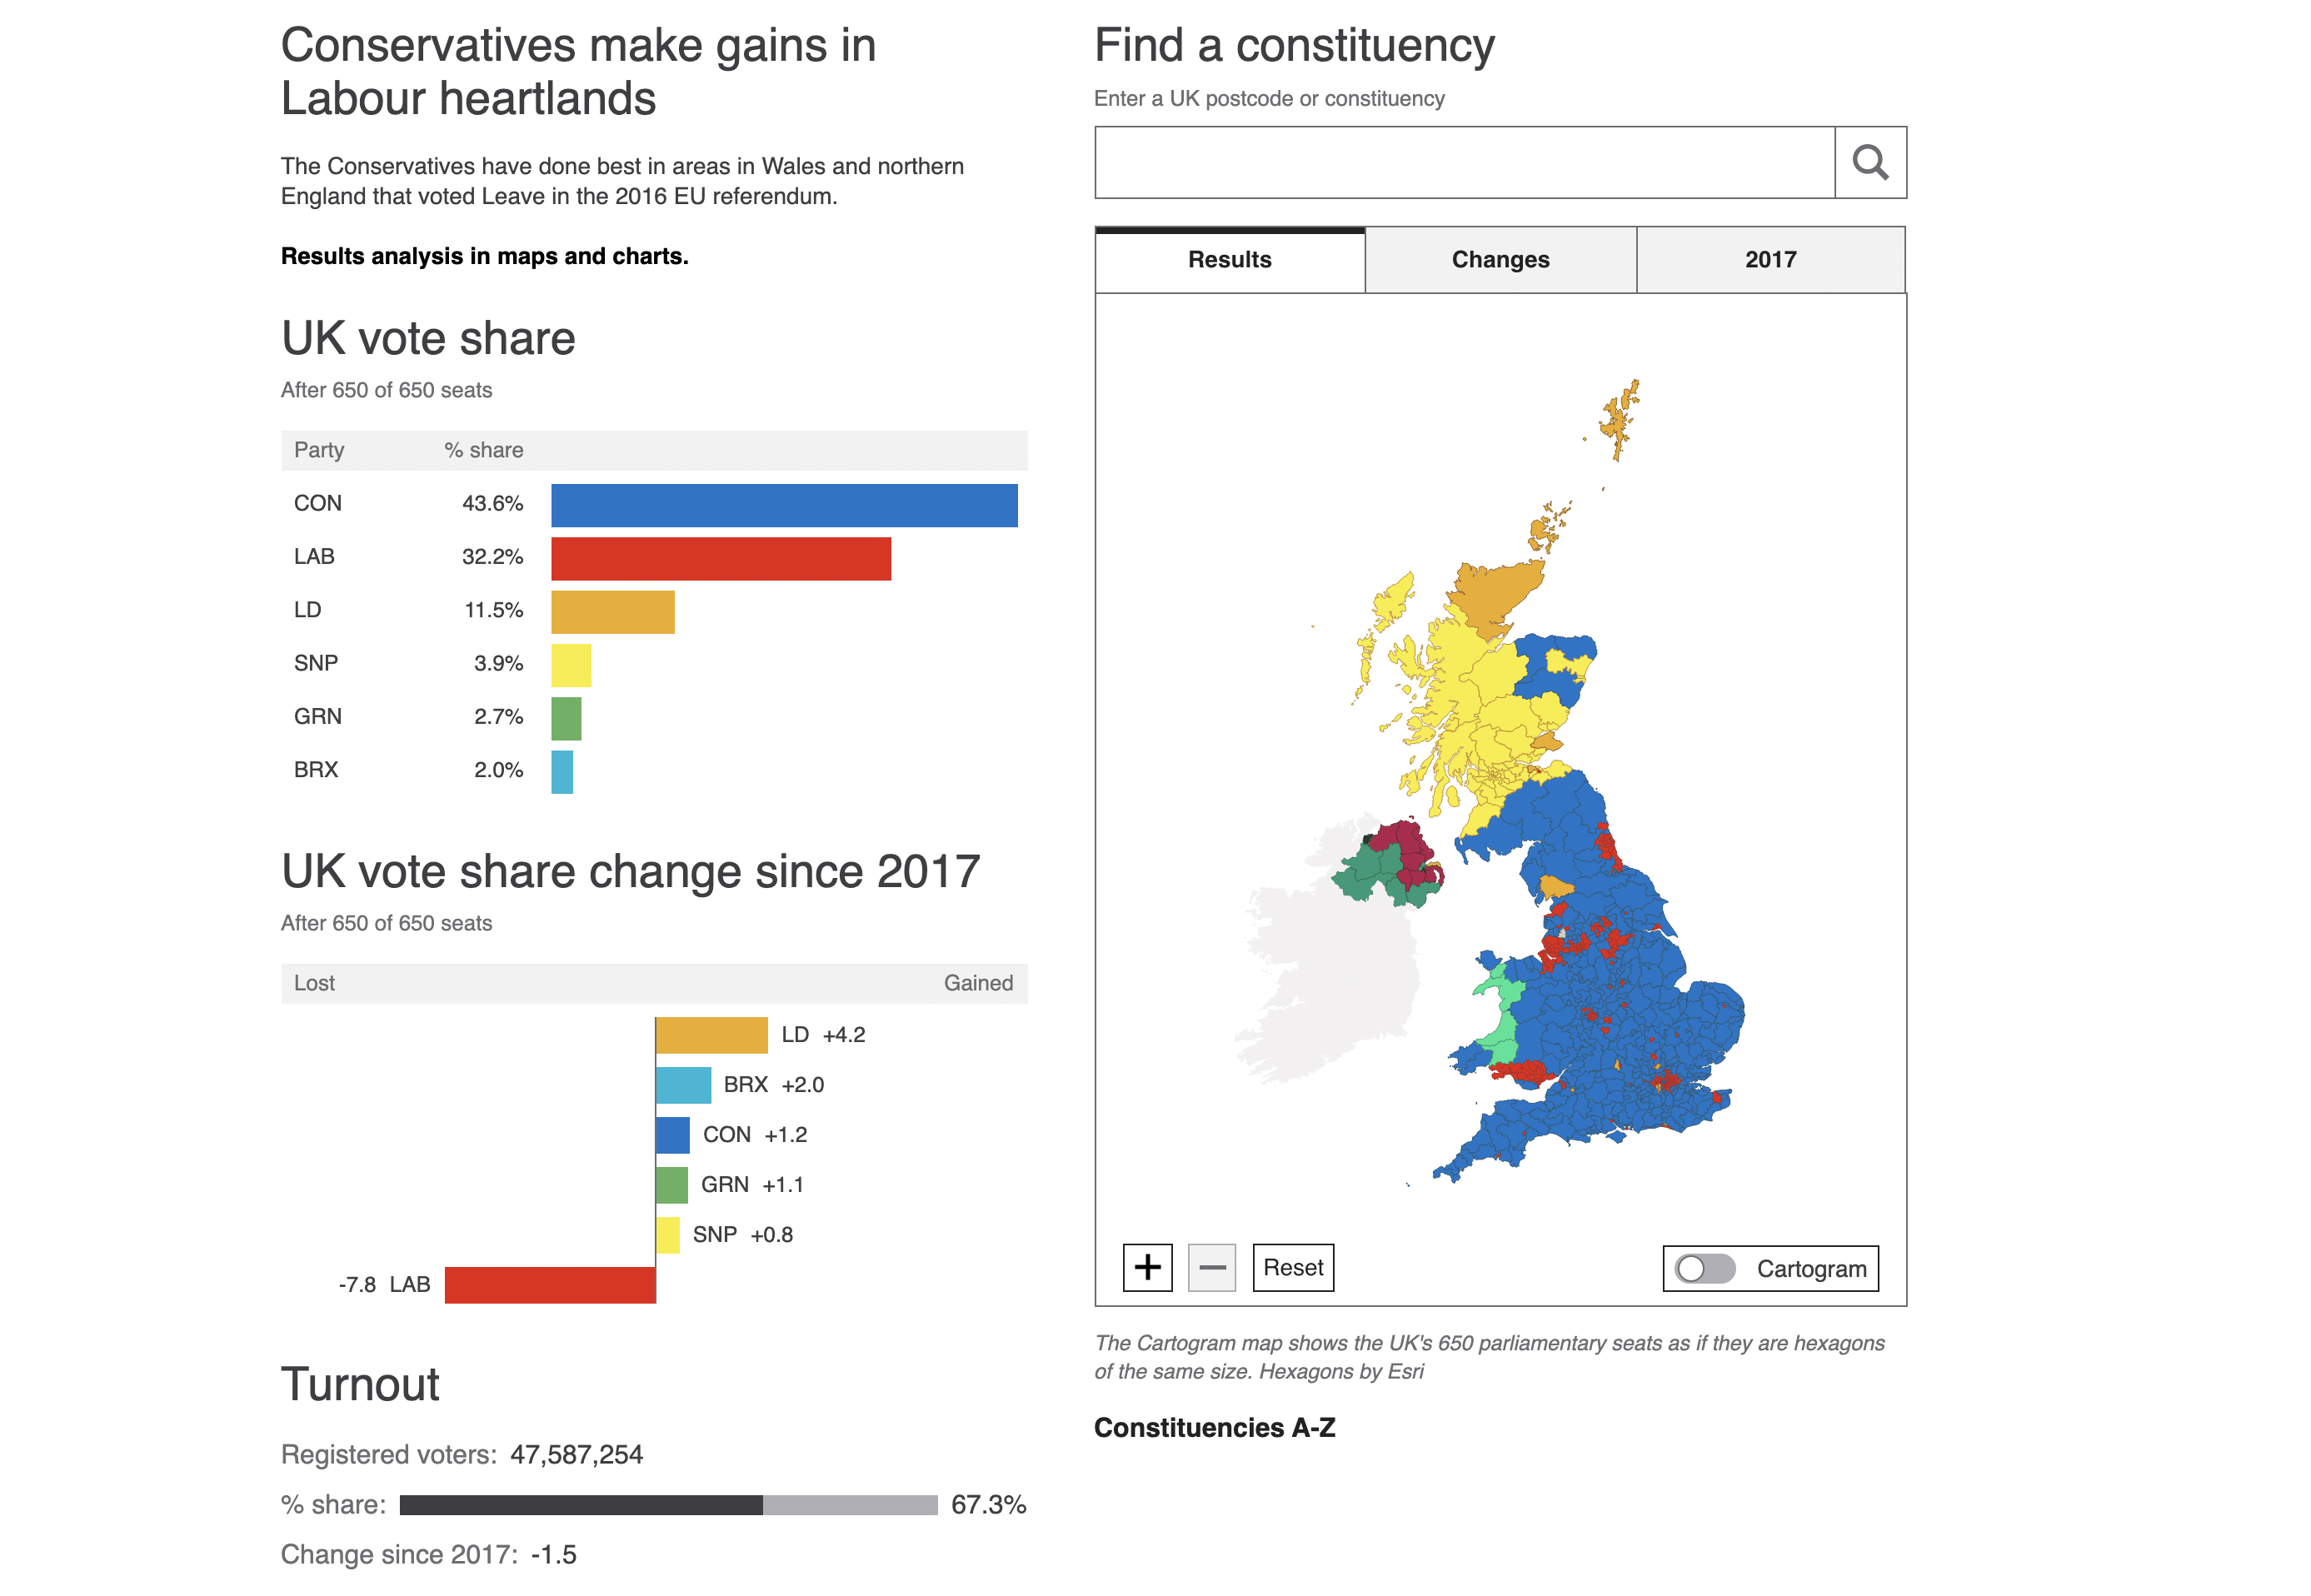Select the Results tab
2311x1596 pixels.
[1229, 260]
